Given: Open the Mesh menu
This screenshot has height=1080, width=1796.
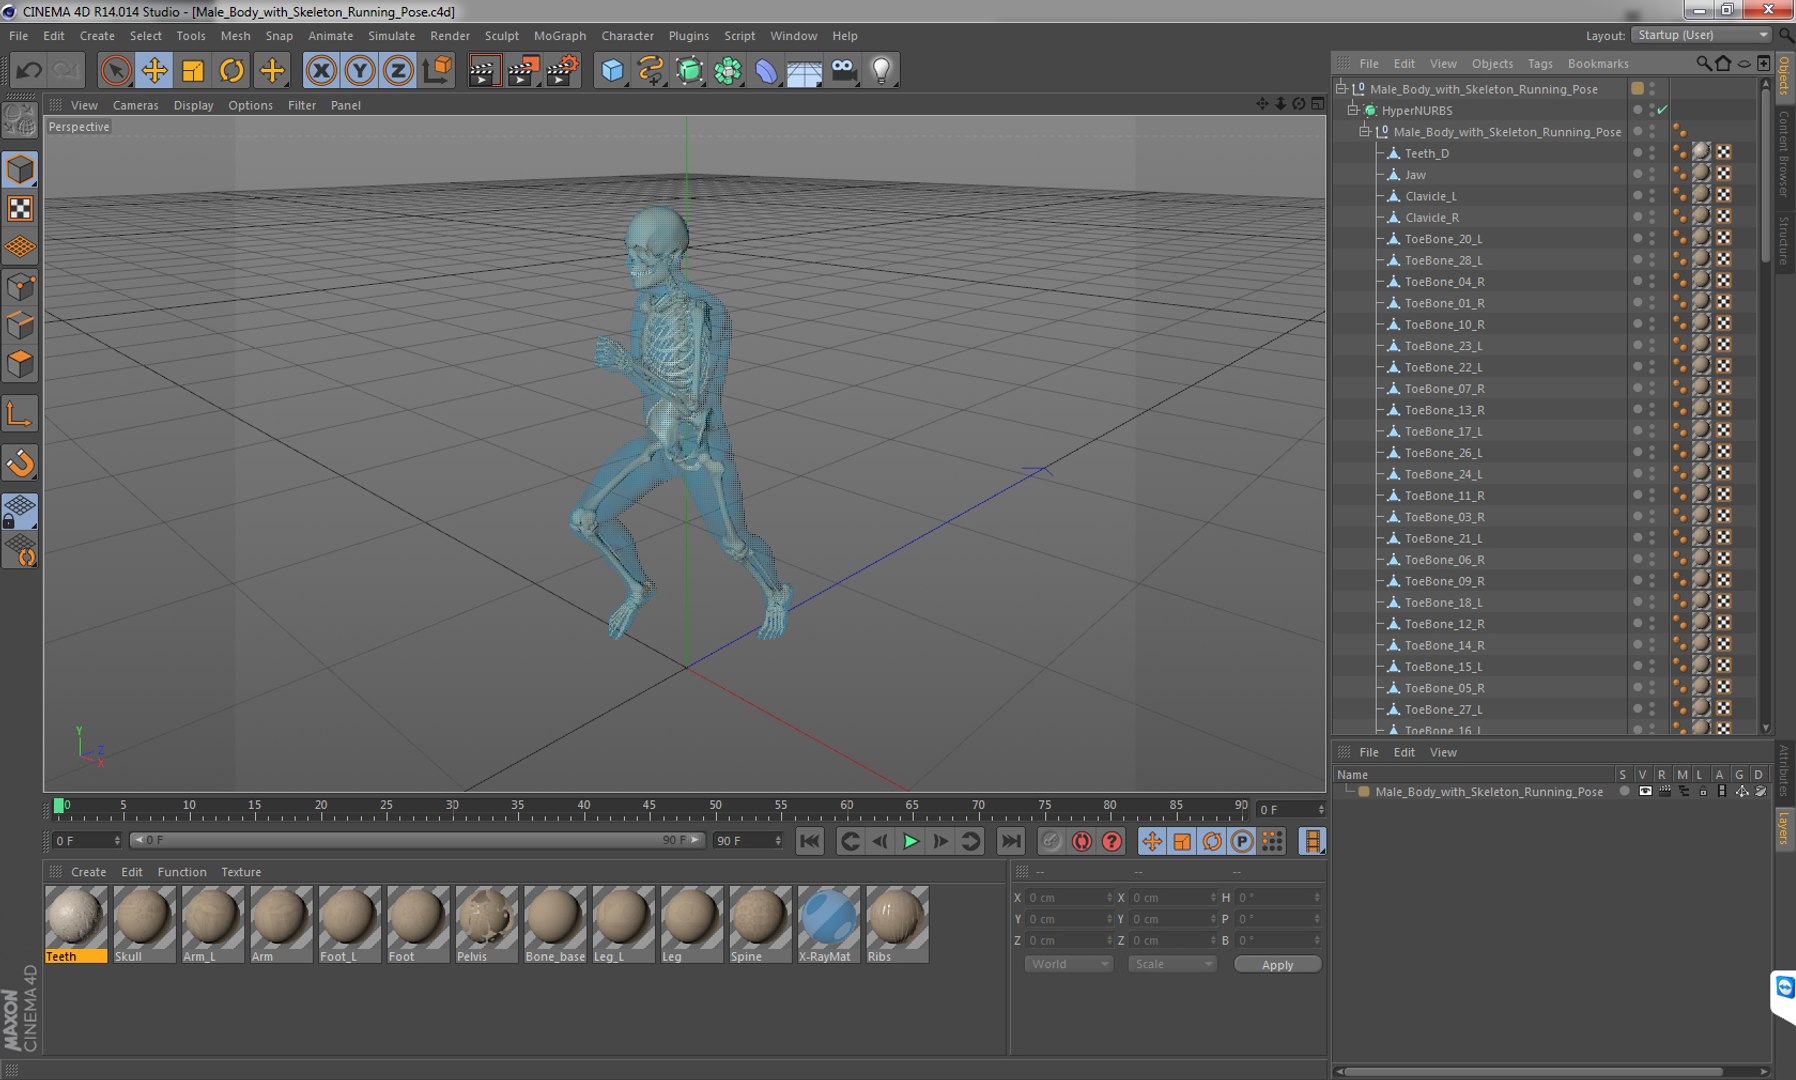Looking at the screenshot, I should coord(235,35).
